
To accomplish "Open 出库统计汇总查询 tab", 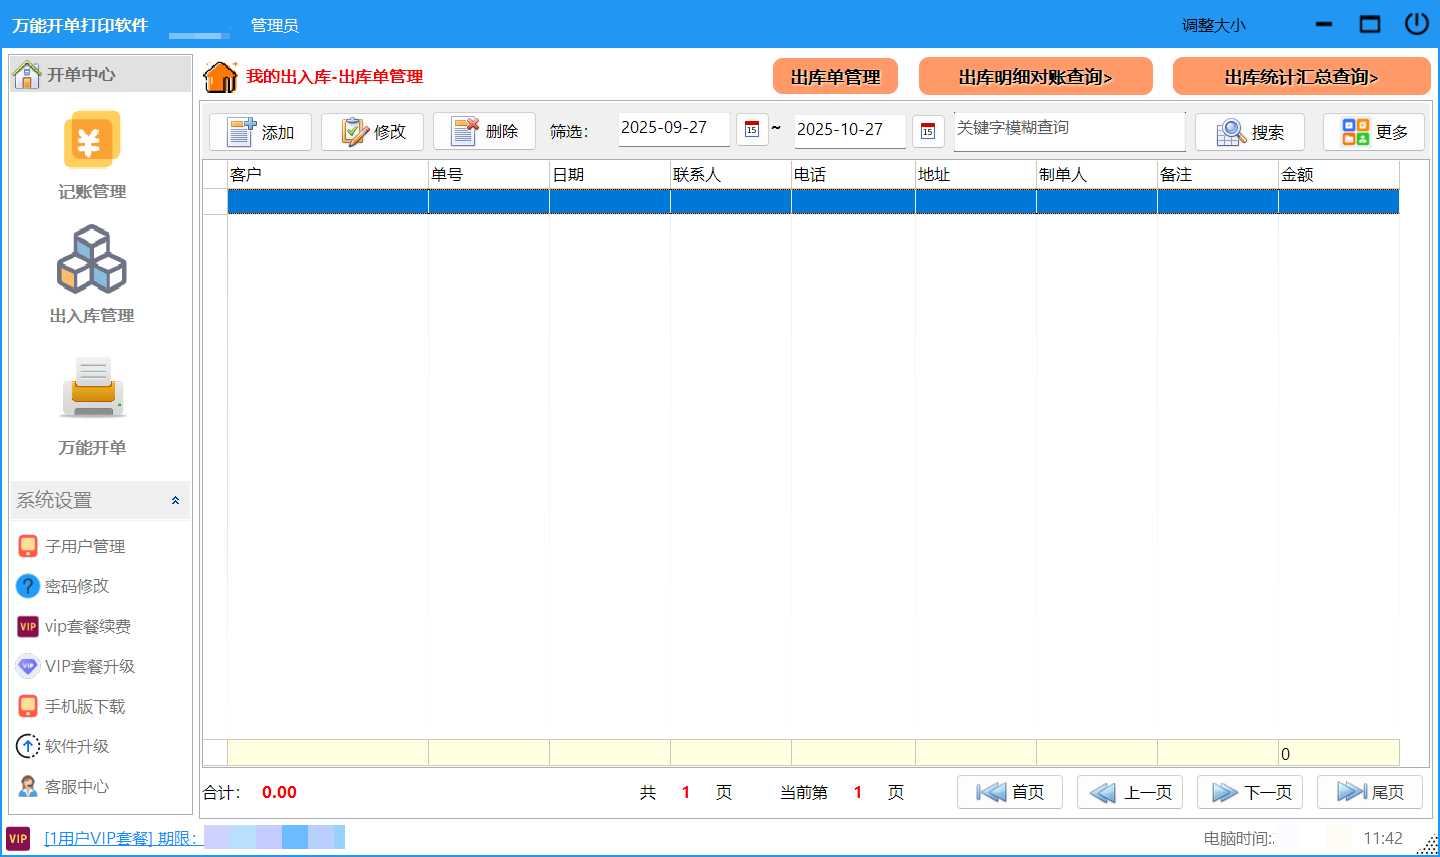I will (x=1302, y=77).
